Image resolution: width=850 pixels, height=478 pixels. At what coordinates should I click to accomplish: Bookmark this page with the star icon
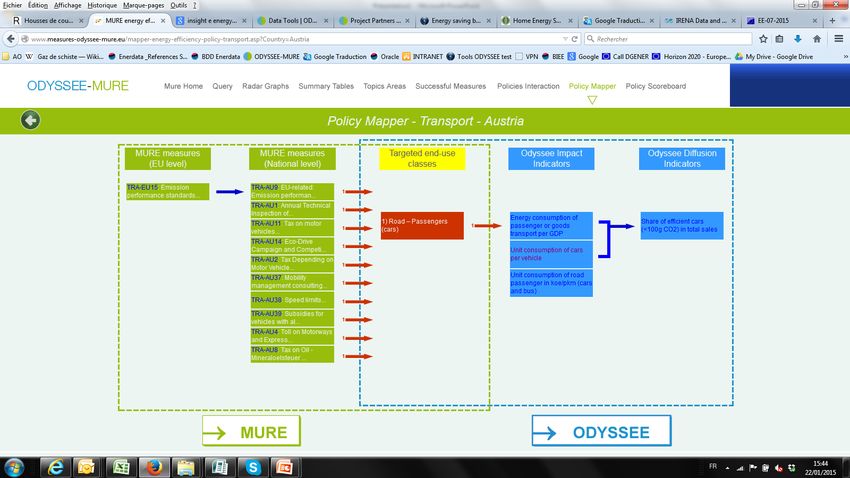pyautogui.click(x=763, y=39)
